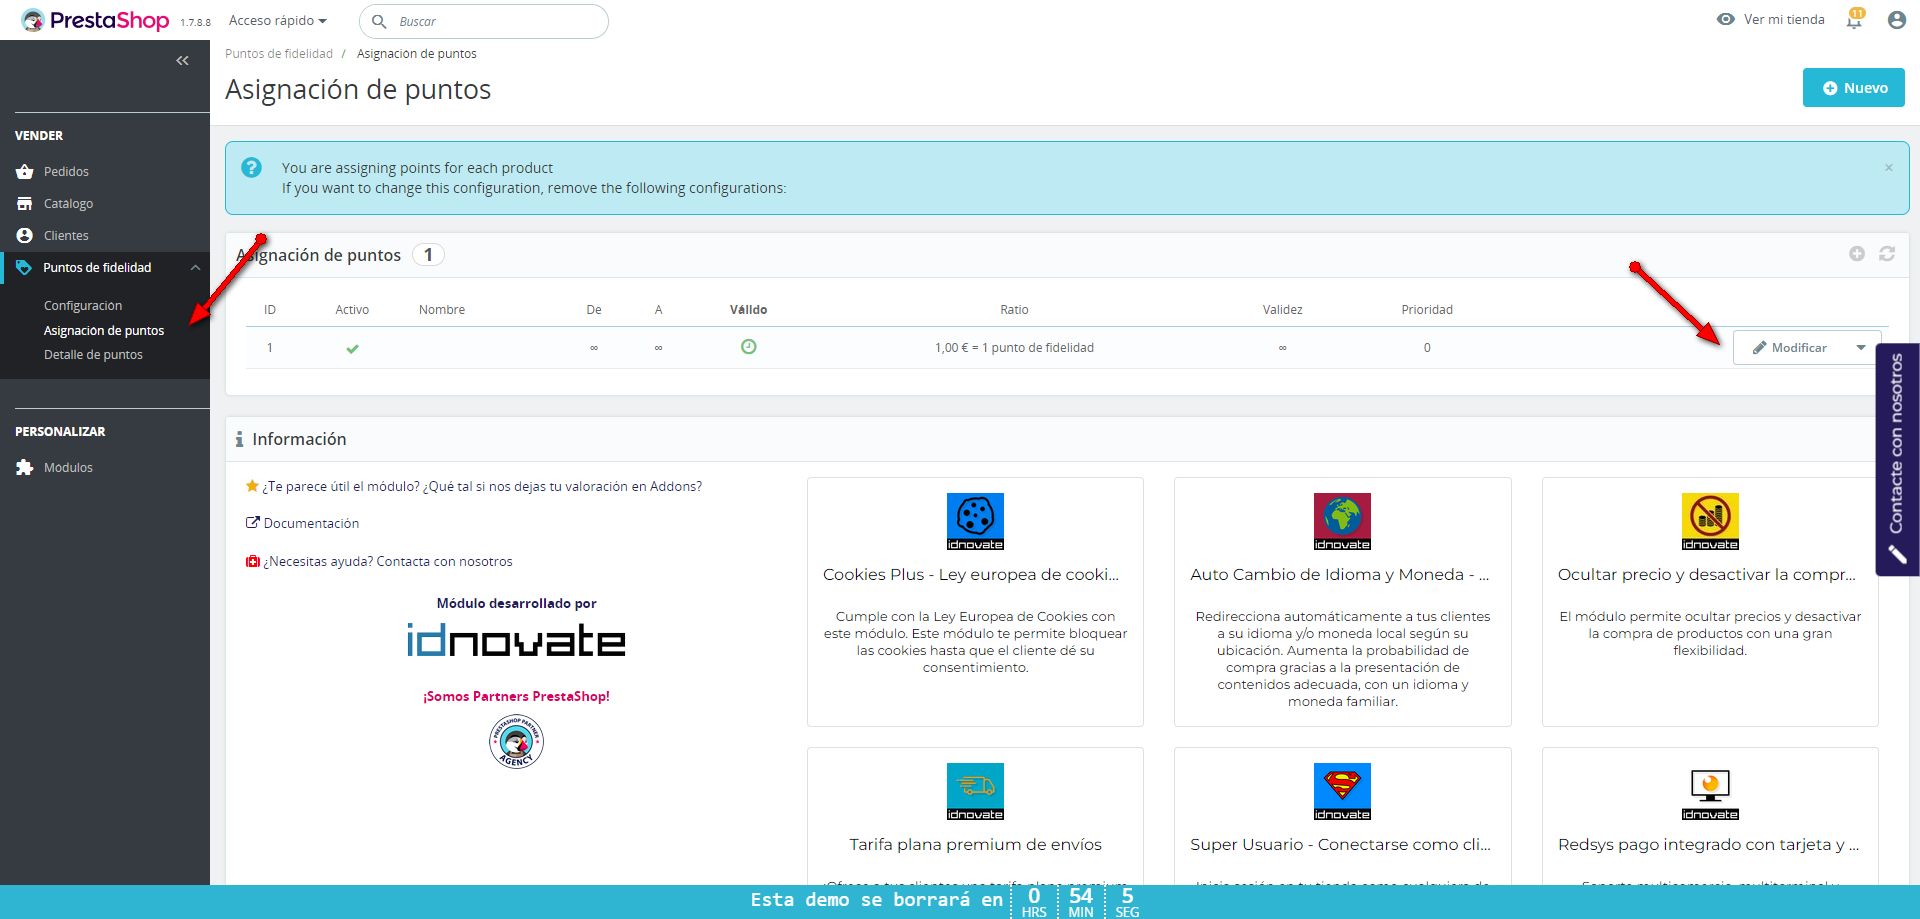Click the Tarifa plana premium de envíos title
1920x919 pixels.
click(x=976, y=845)
